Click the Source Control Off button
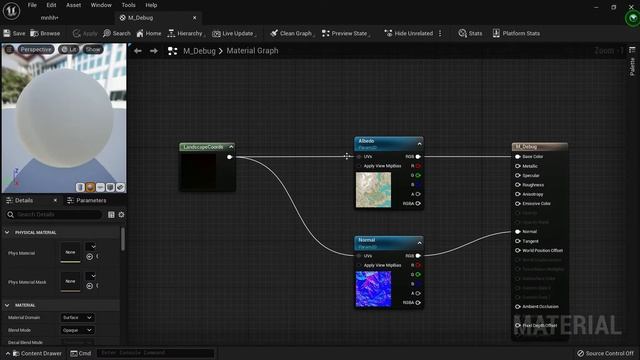640x360 pixels. tap(605, 353)
